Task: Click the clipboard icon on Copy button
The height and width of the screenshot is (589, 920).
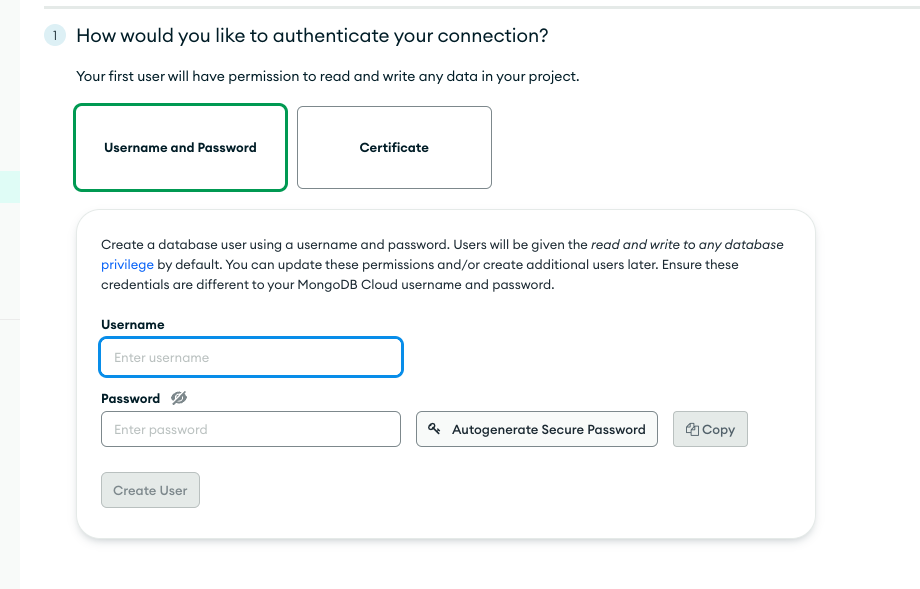Action: (692, 429)
